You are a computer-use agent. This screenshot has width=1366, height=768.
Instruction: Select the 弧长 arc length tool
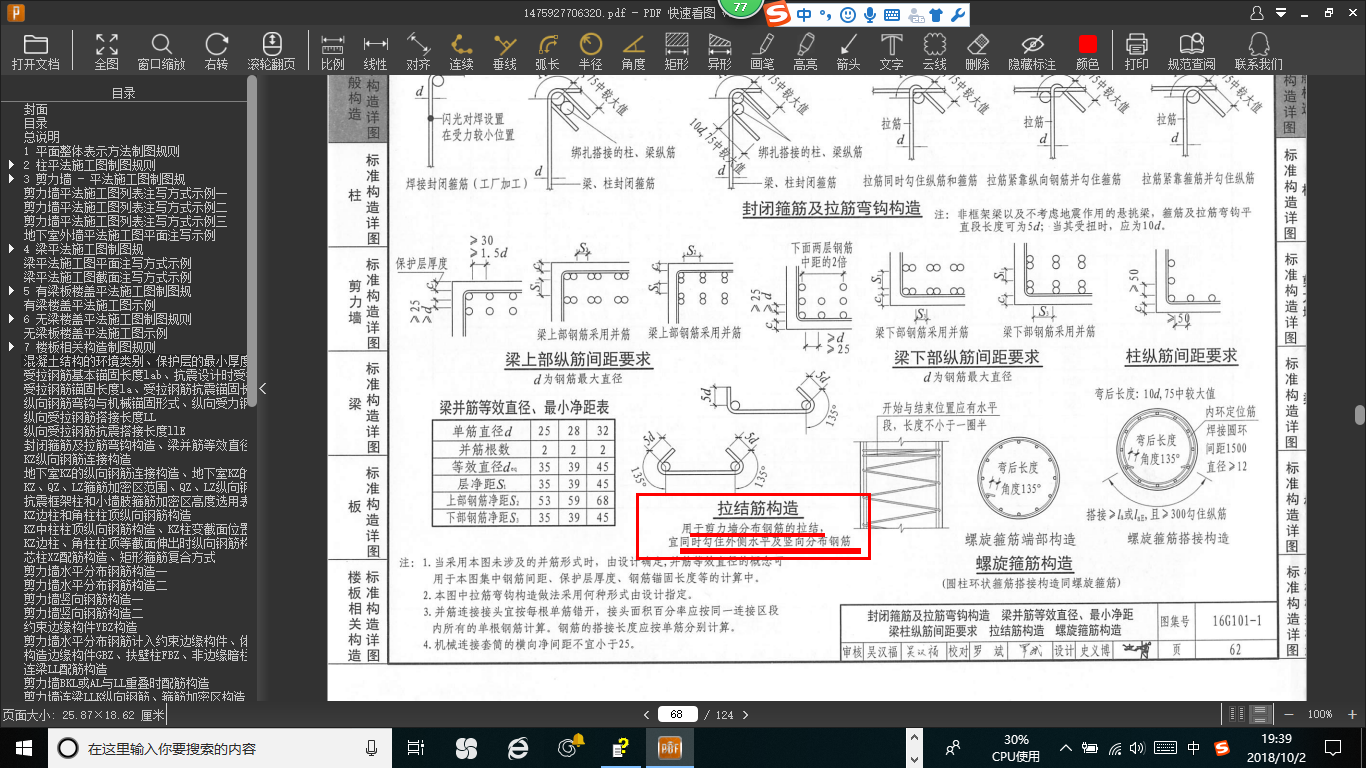tap(547, 51)
